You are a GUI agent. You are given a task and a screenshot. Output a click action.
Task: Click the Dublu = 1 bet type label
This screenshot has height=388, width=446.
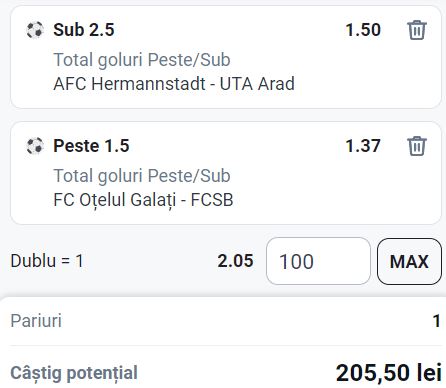click(47, 261)
